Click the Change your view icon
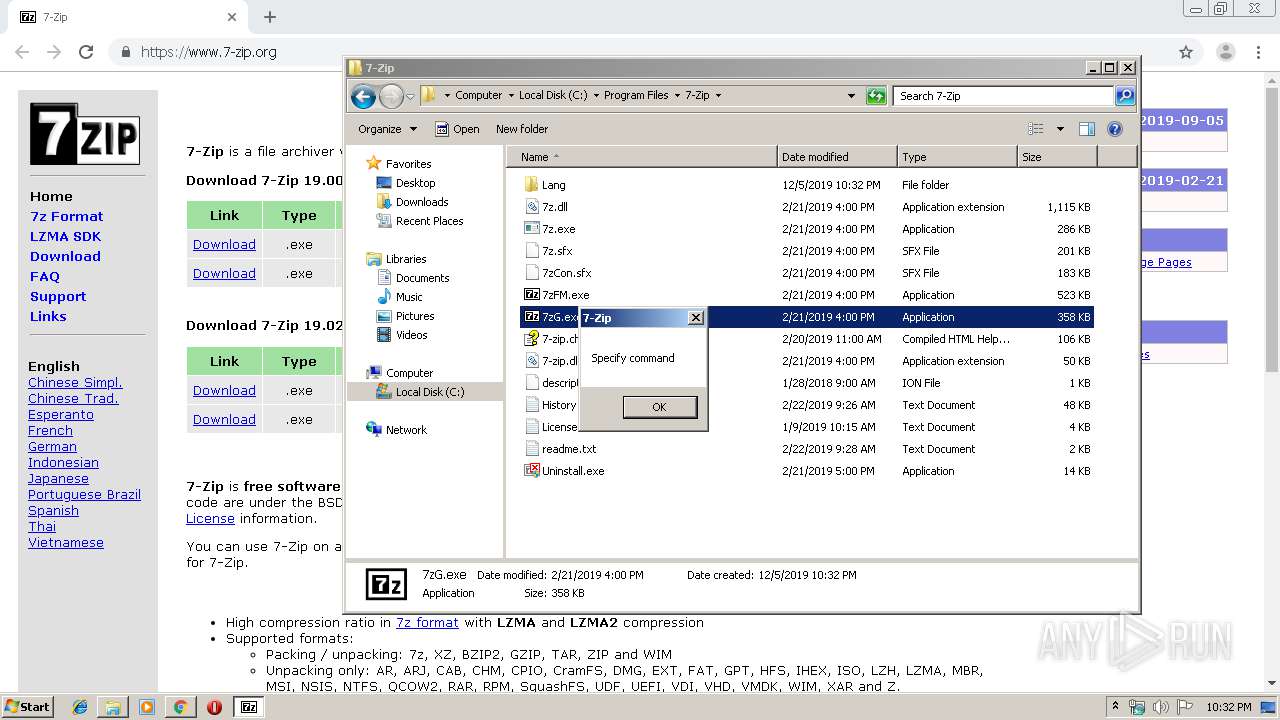The image size is (1280, 720). [x=1036, y=129]
